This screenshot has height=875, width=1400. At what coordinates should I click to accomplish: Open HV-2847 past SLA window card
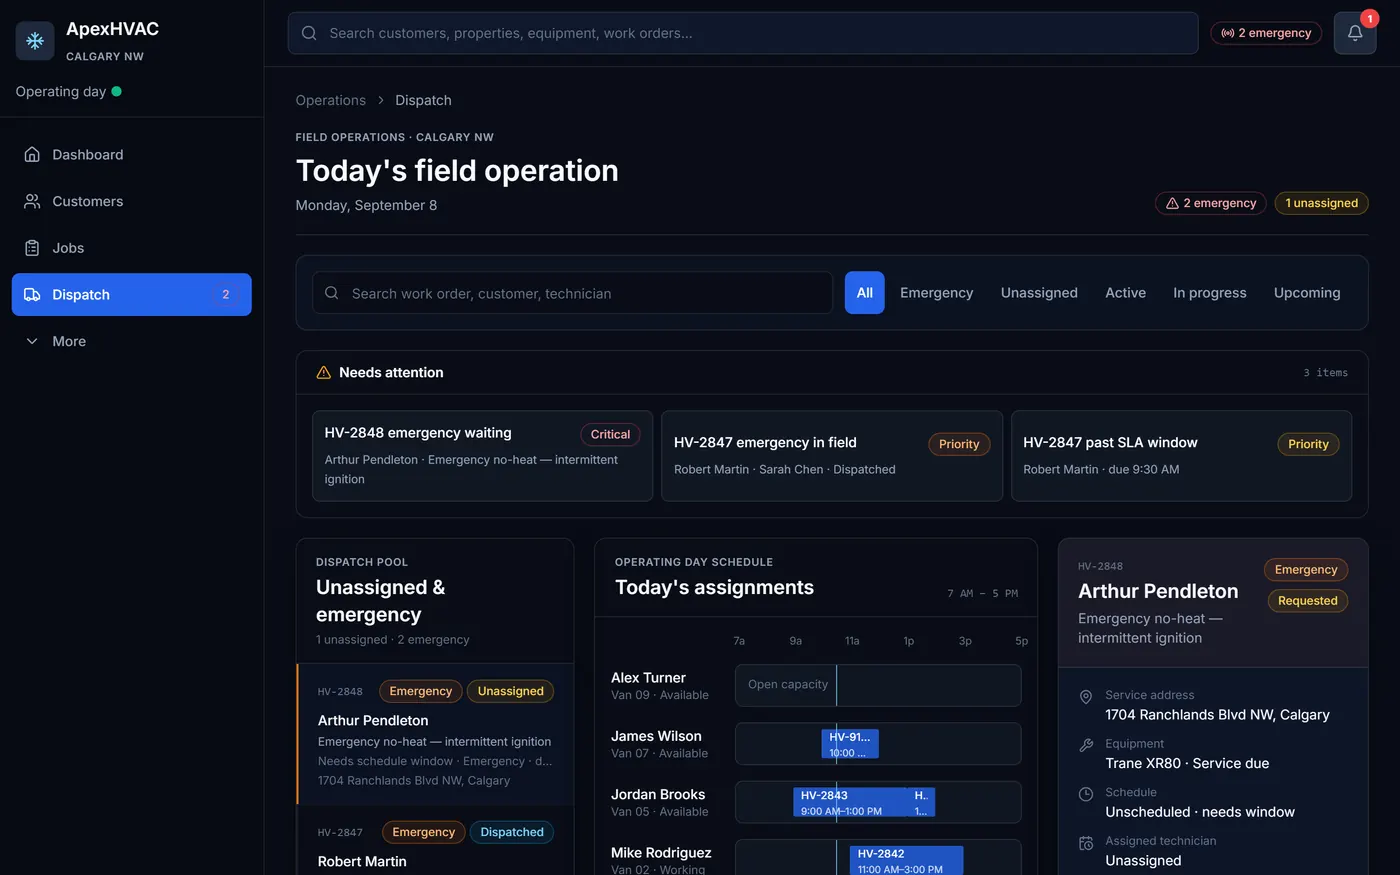[x=1181, y=456]
